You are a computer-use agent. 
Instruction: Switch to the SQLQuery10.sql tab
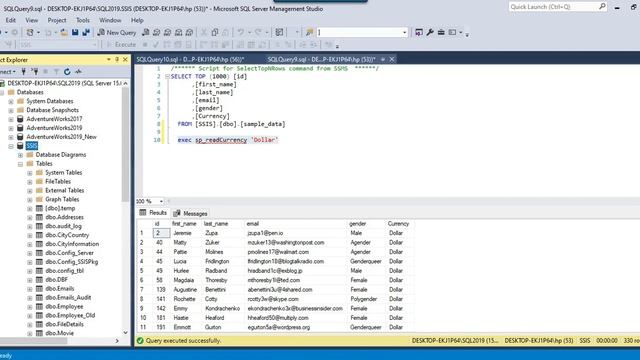pyautogui.click(x=190, y=59)
